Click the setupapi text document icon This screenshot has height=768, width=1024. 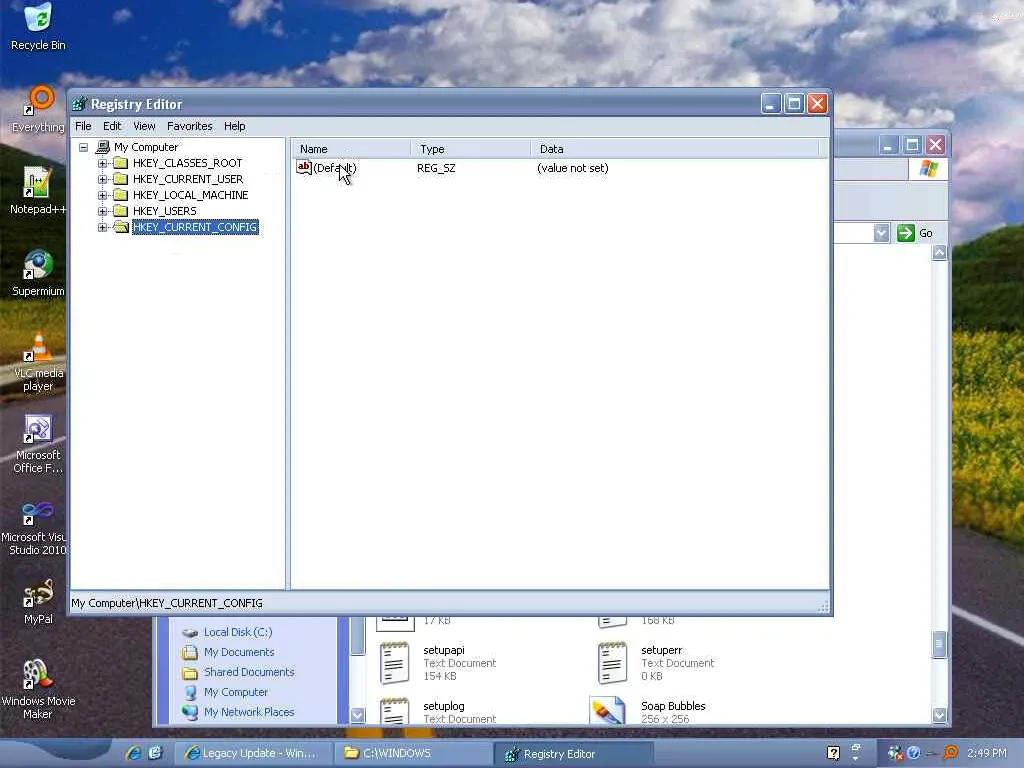point(394,662)
